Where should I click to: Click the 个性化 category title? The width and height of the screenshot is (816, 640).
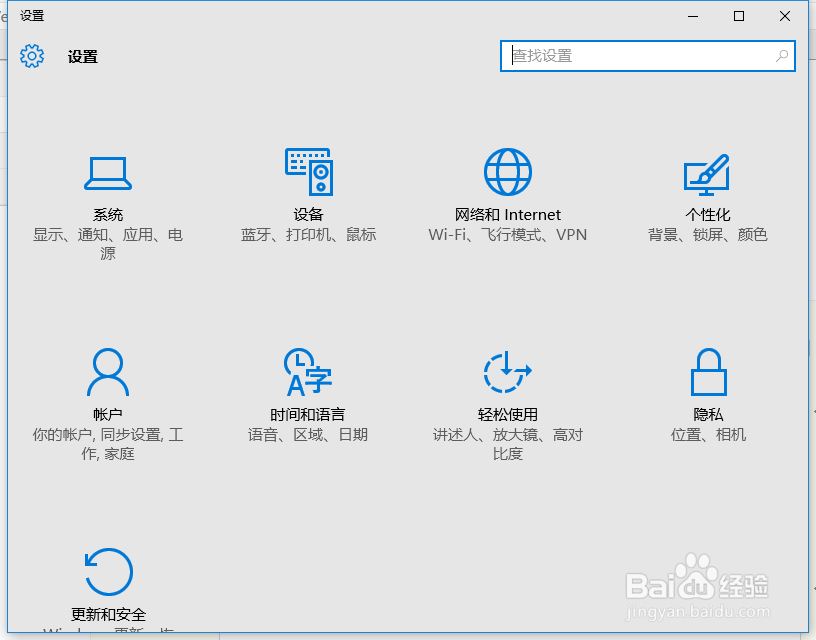pyautogui.click(x=708, y=214)
